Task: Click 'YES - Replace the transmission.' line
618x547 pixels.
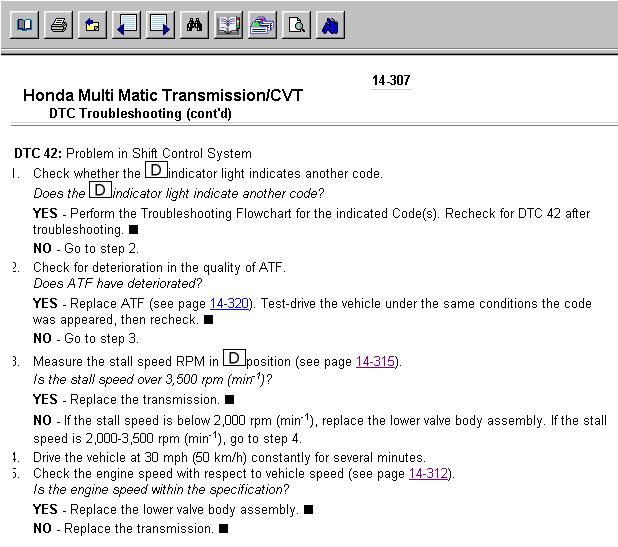Action: 134,400
